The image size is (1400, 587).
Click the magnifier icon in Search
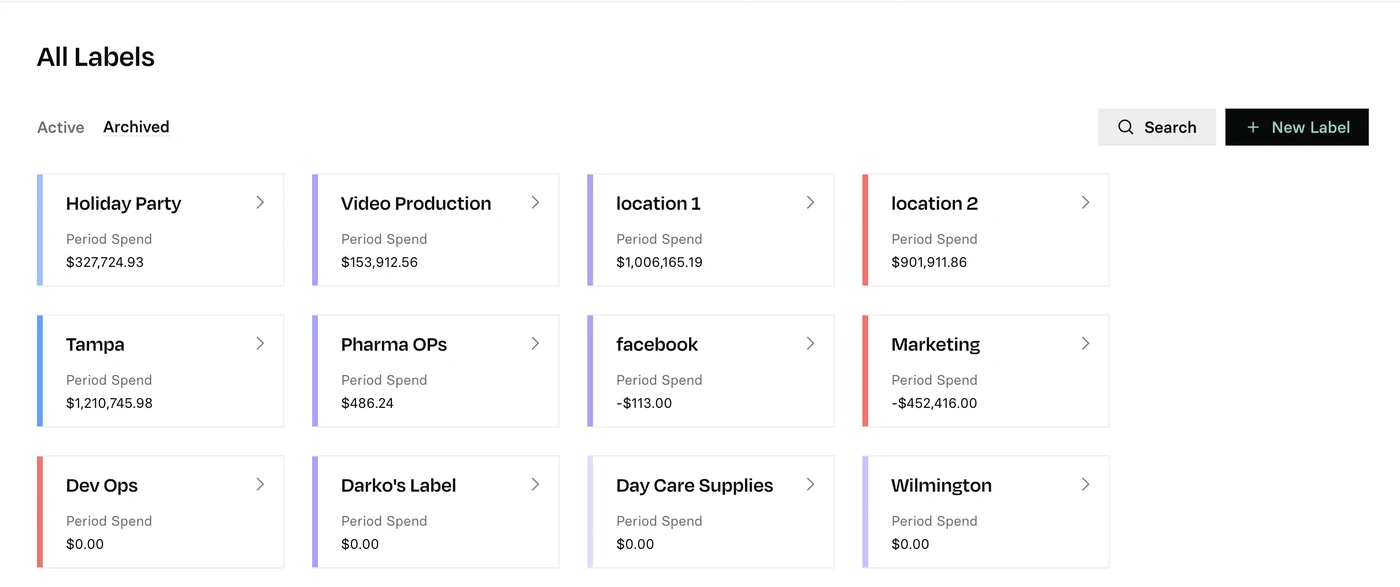click(x=1125, y=127)
